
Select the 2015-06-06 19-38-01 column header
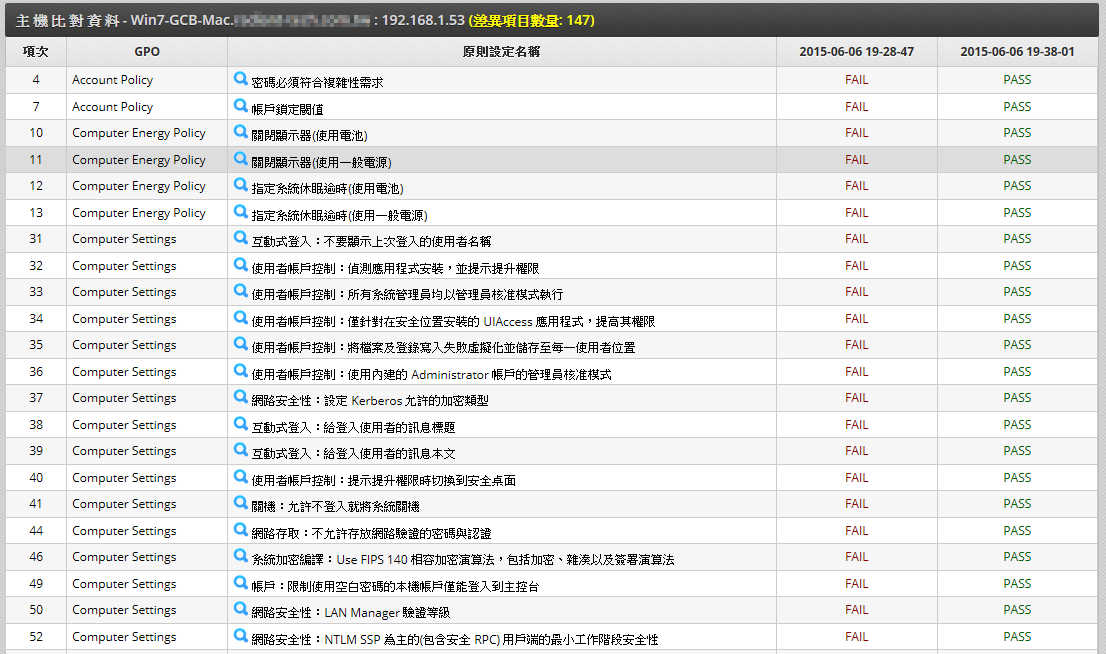pyautogui.click(x=1017, y=52)
